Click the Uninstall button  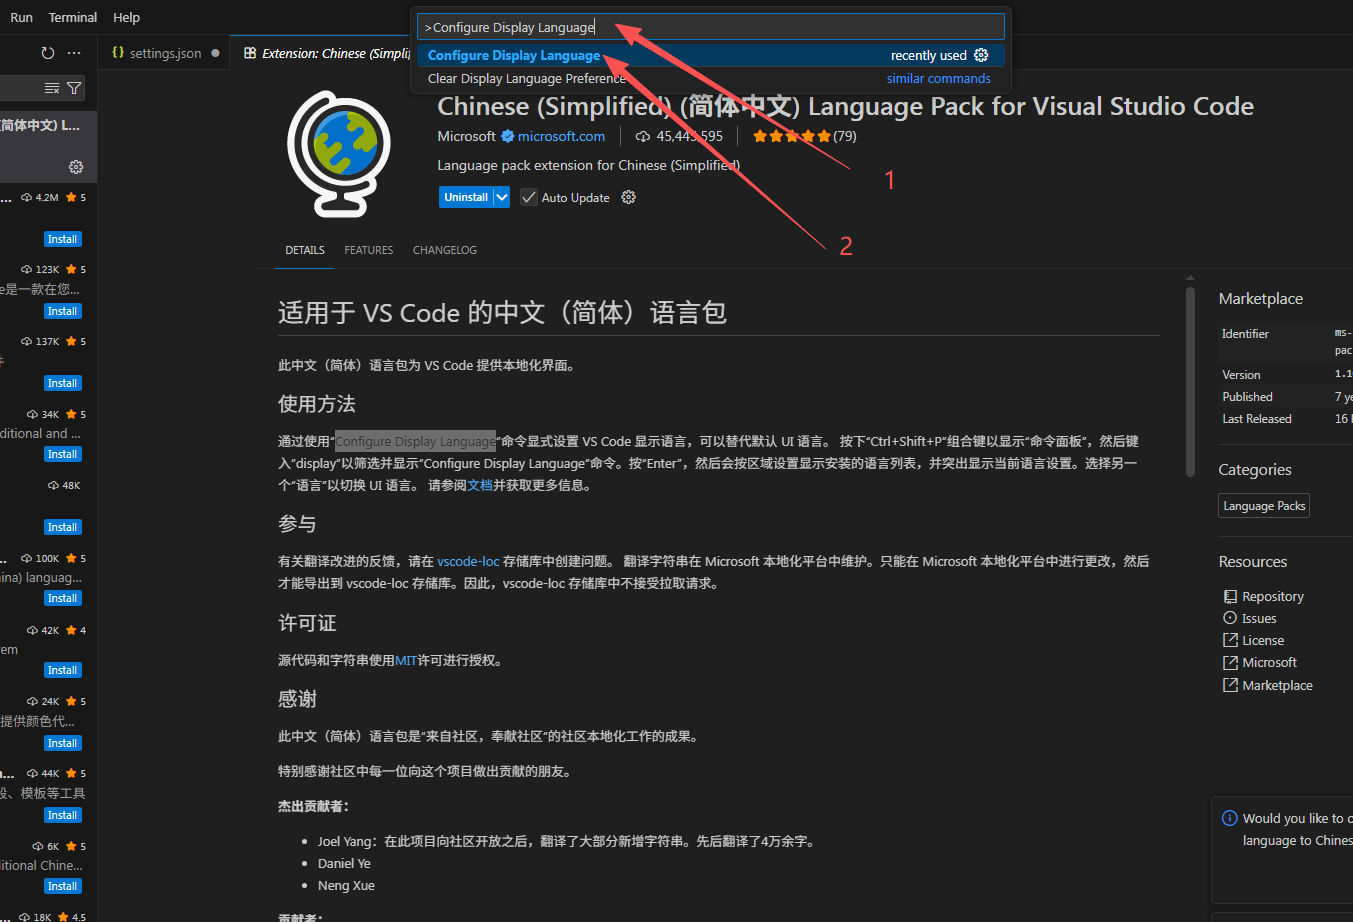[466, 197]
